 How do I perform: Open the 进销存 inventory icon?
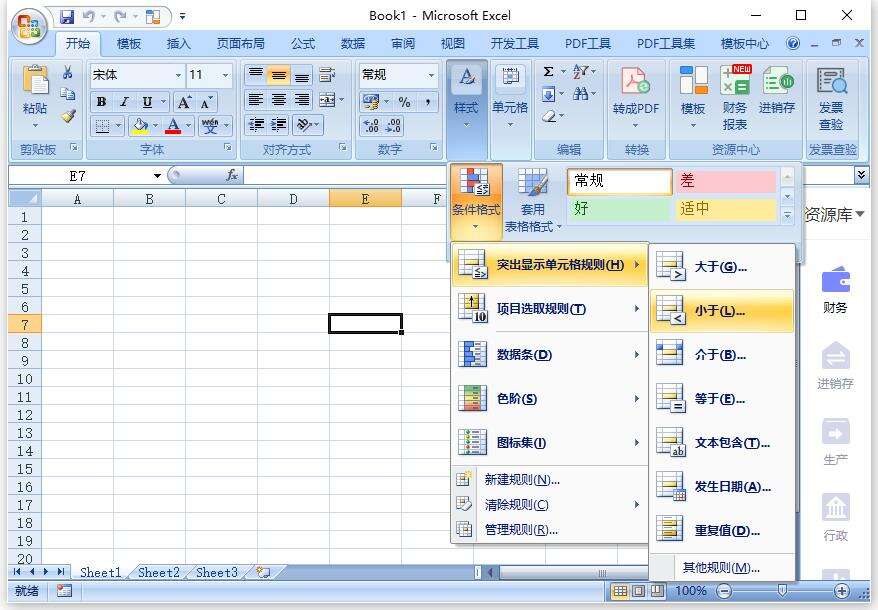(777, 90)
